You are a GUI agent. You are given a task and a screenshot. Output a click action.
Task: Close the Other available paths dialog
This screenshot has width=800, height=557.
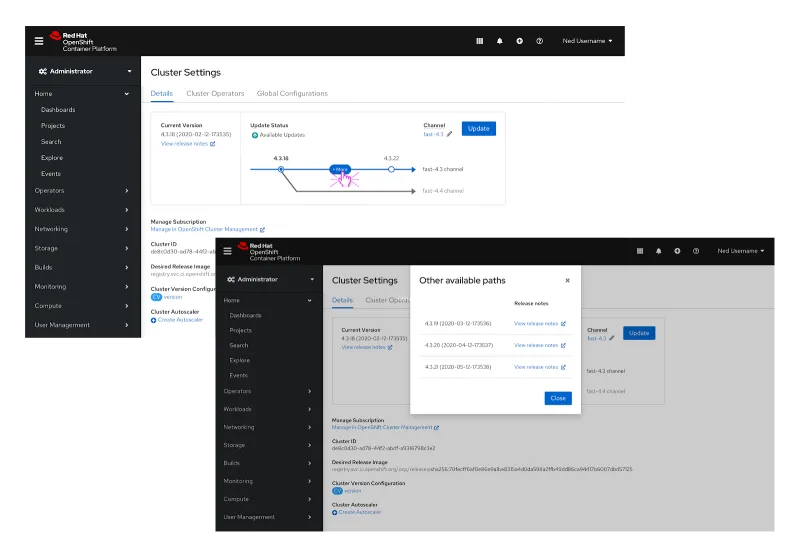(567, 281)
